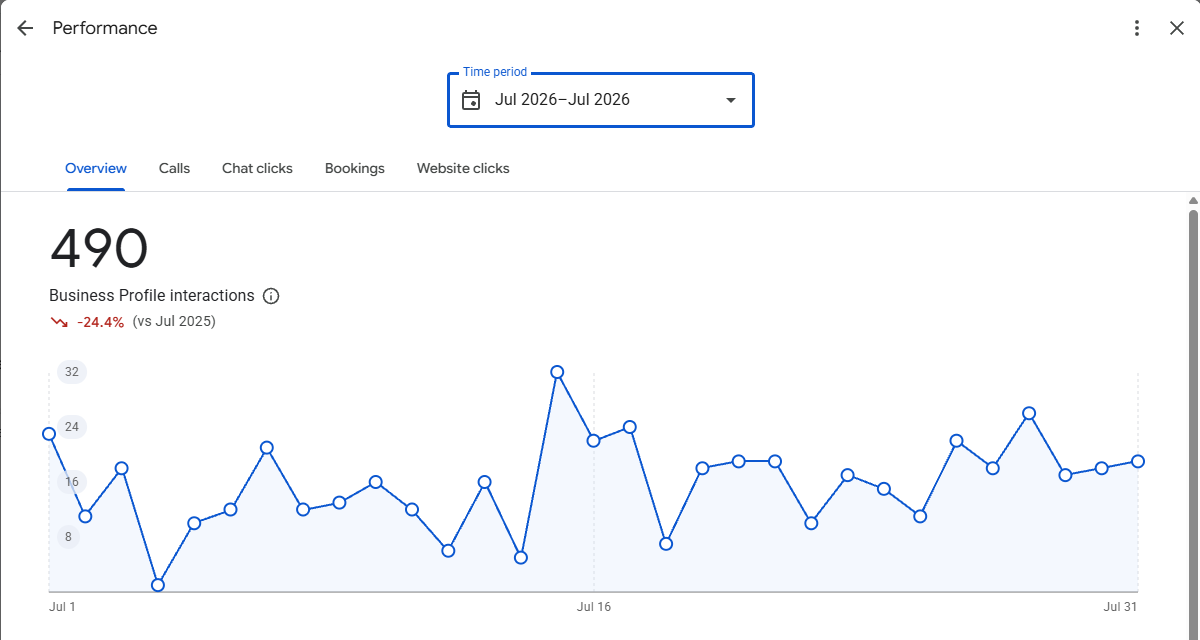Click the 16 y-axis label
Image resolution: width=1200 pixels, height=640 pixels.
pyautogui.click(x=72, y=482)
